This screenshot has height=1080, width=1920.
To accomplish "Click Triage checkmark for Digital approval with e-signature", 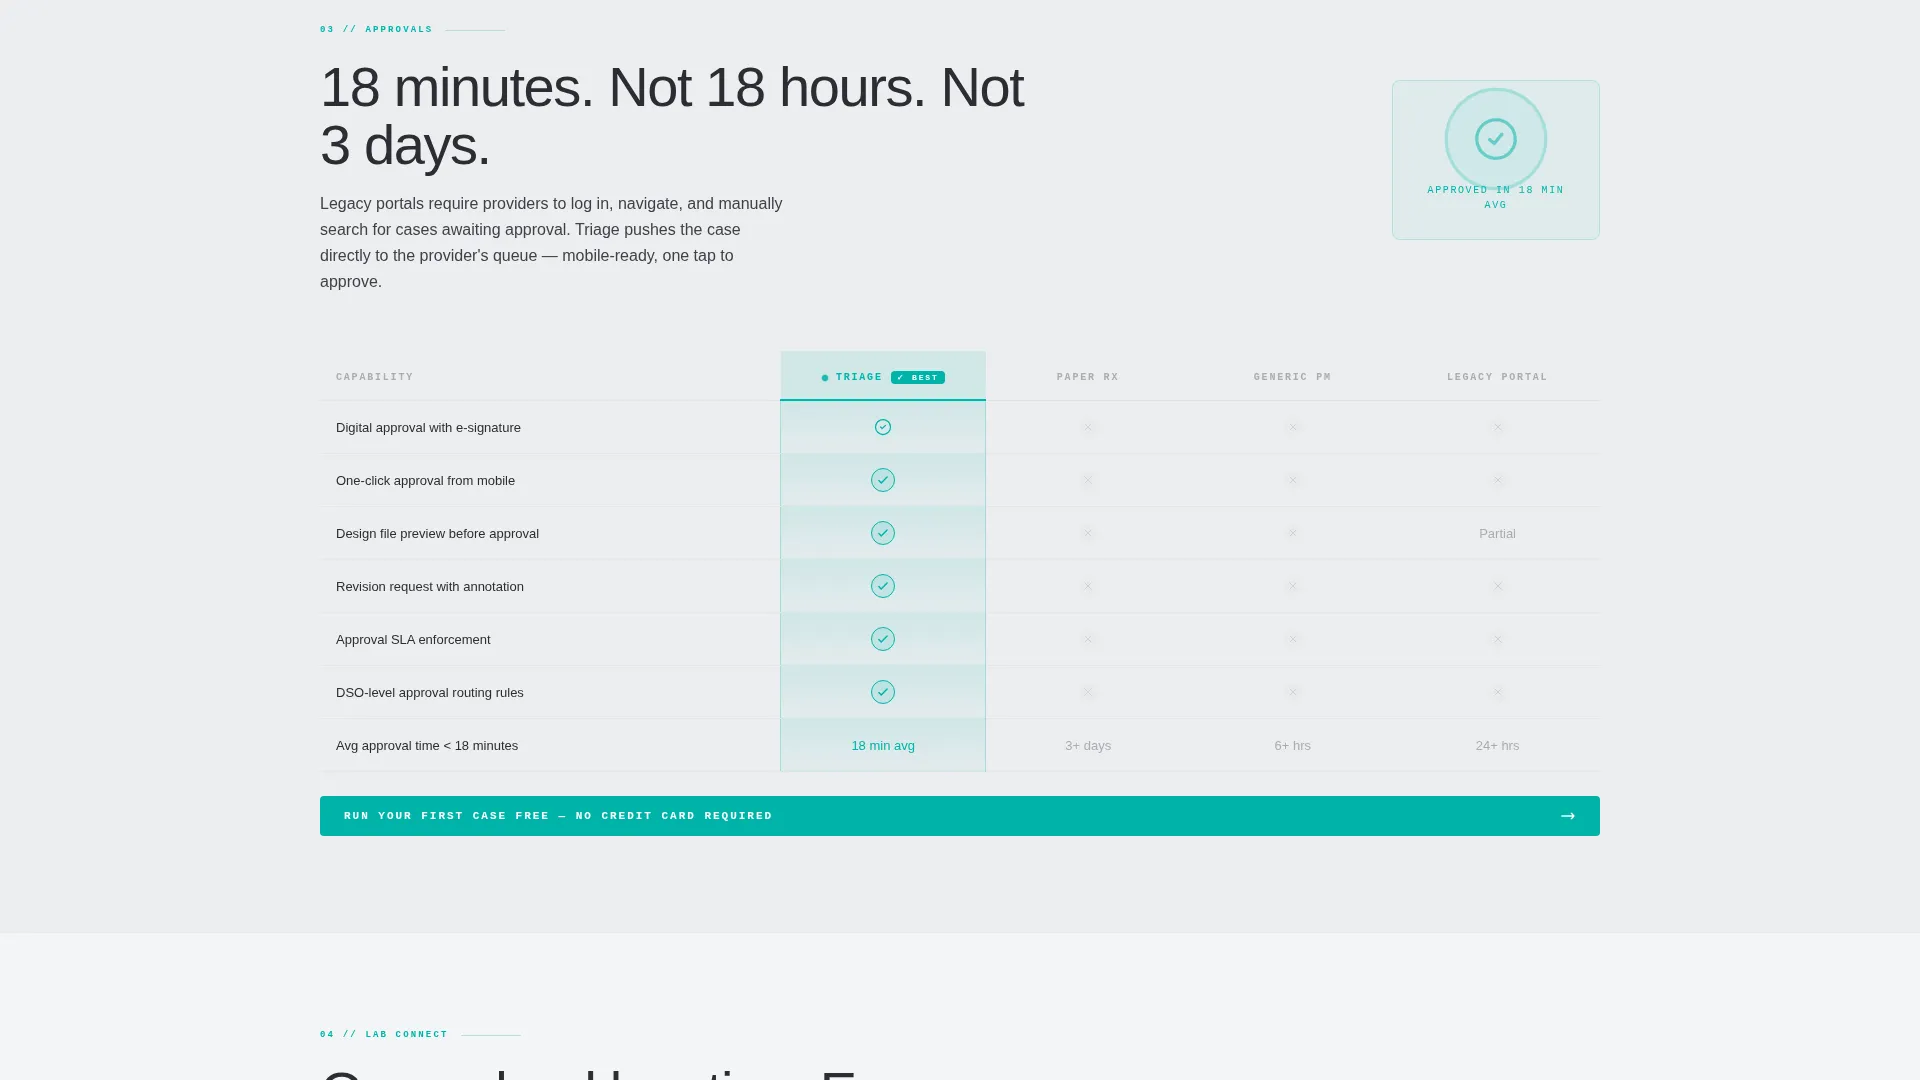I will pyautogui.click(x=883, y=427).
